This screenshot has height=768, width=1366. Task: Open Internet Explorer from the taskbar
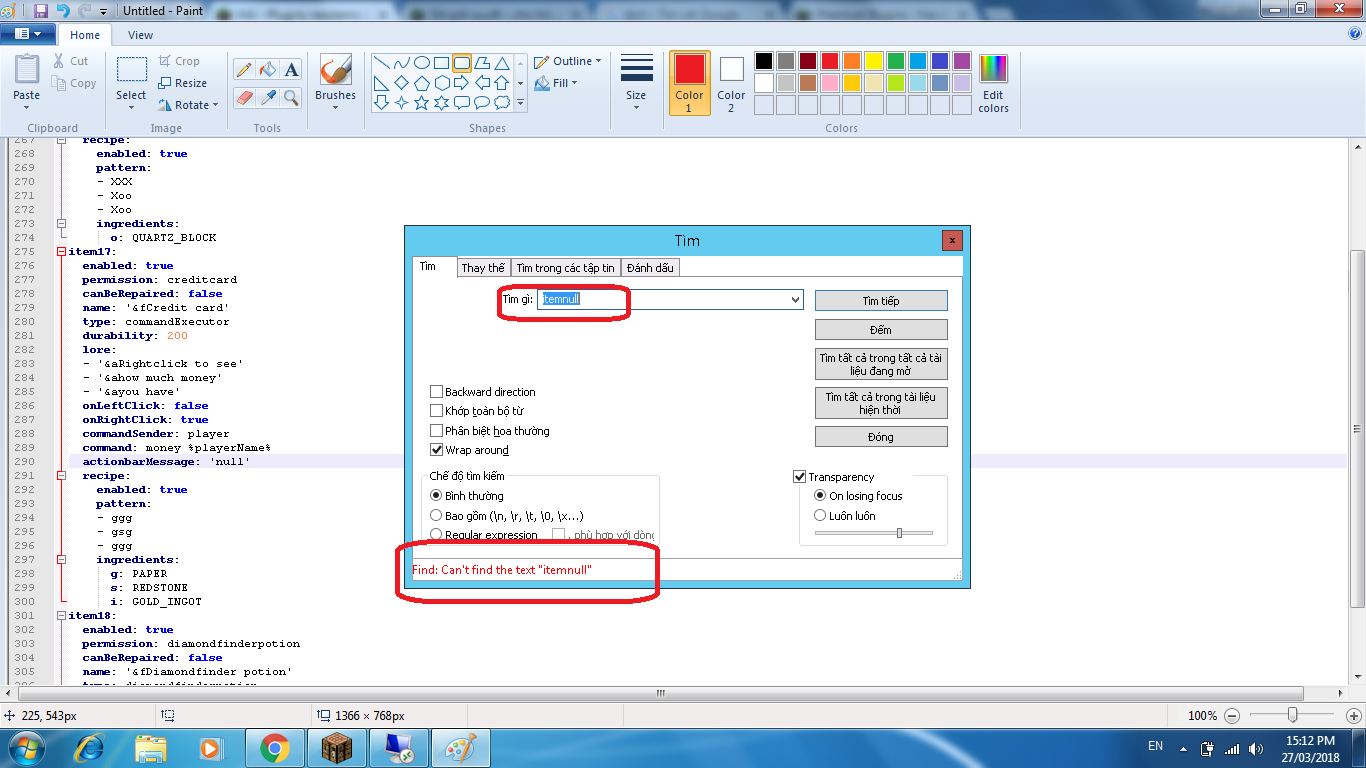(x=90, y=748)
